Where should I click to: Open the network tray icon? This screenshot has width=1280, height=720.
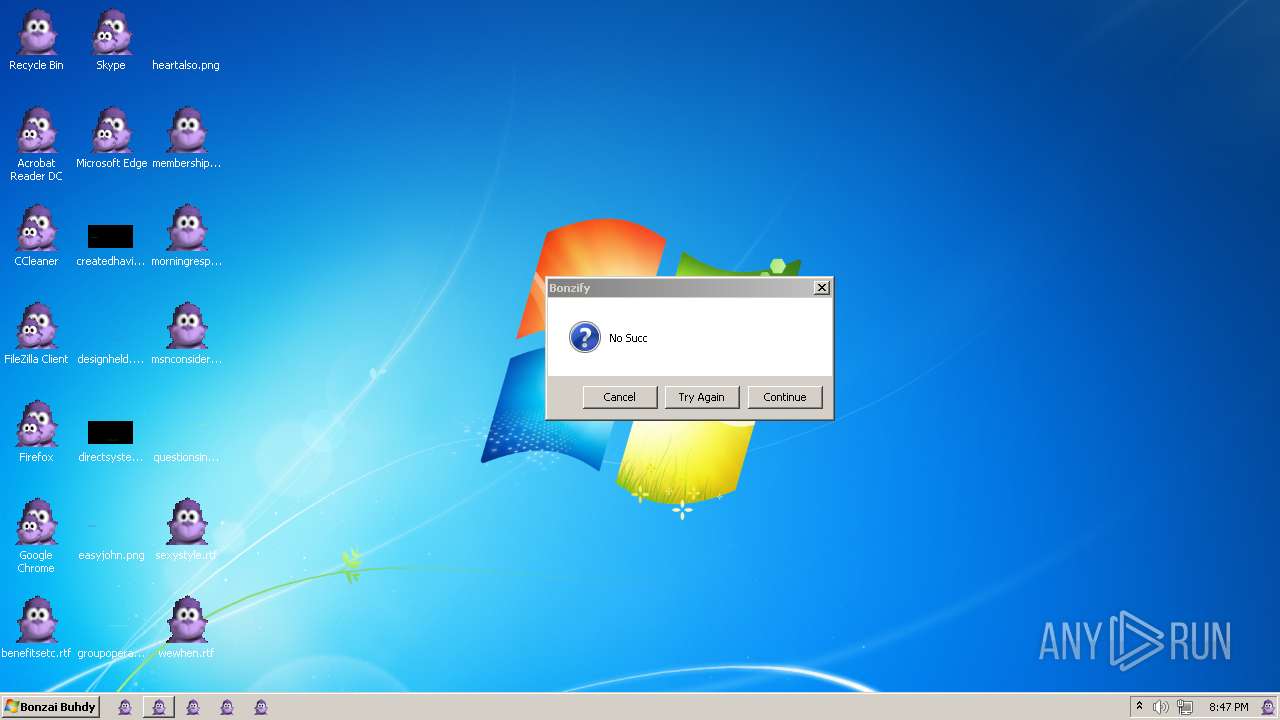pyautogui.click(x=1185, y=707)
